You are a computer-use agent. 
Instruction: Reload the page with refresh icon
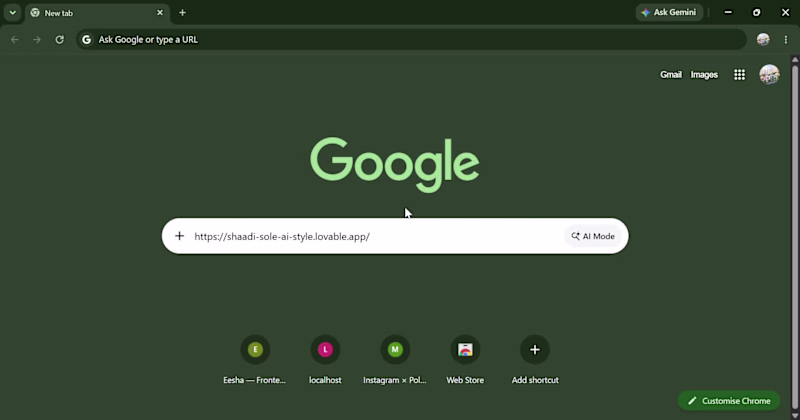pyautogui.click(x=60, y=39)
